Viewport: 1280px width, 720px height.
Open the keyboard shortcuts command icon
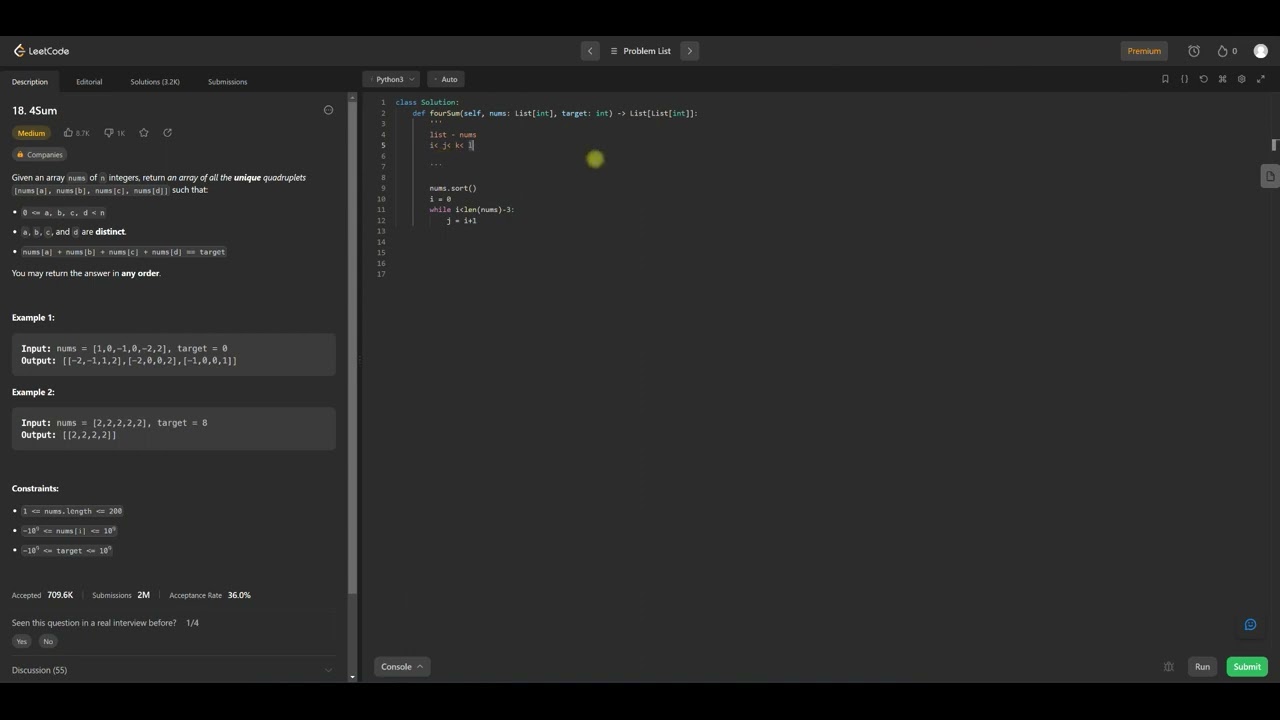[x=1222, y=79]
